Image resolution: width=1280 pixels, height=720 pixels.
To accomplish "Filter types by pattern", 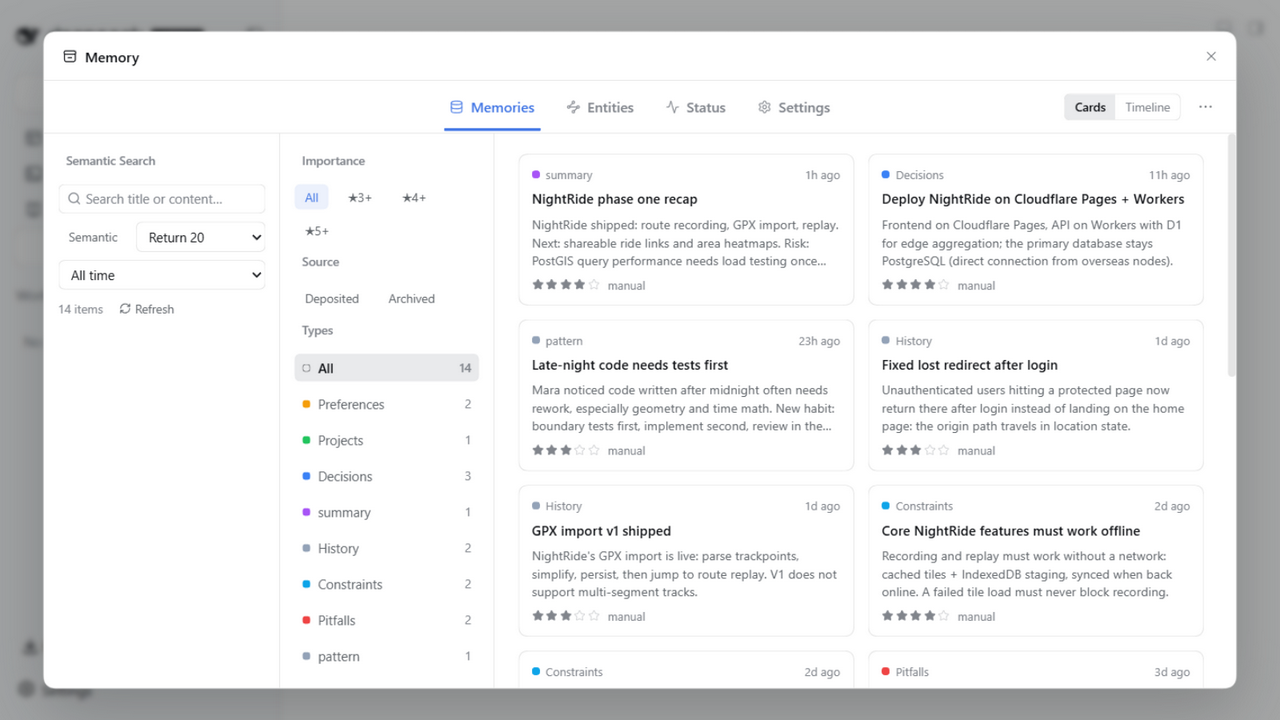I will tap(387, 656).
